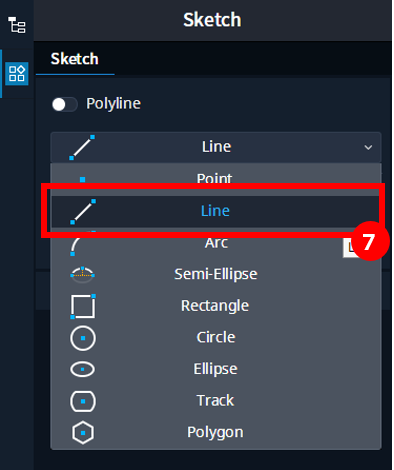394x470 pixels.
Task: Switch to the Sketch tab
Action: (x=75, y=59)
